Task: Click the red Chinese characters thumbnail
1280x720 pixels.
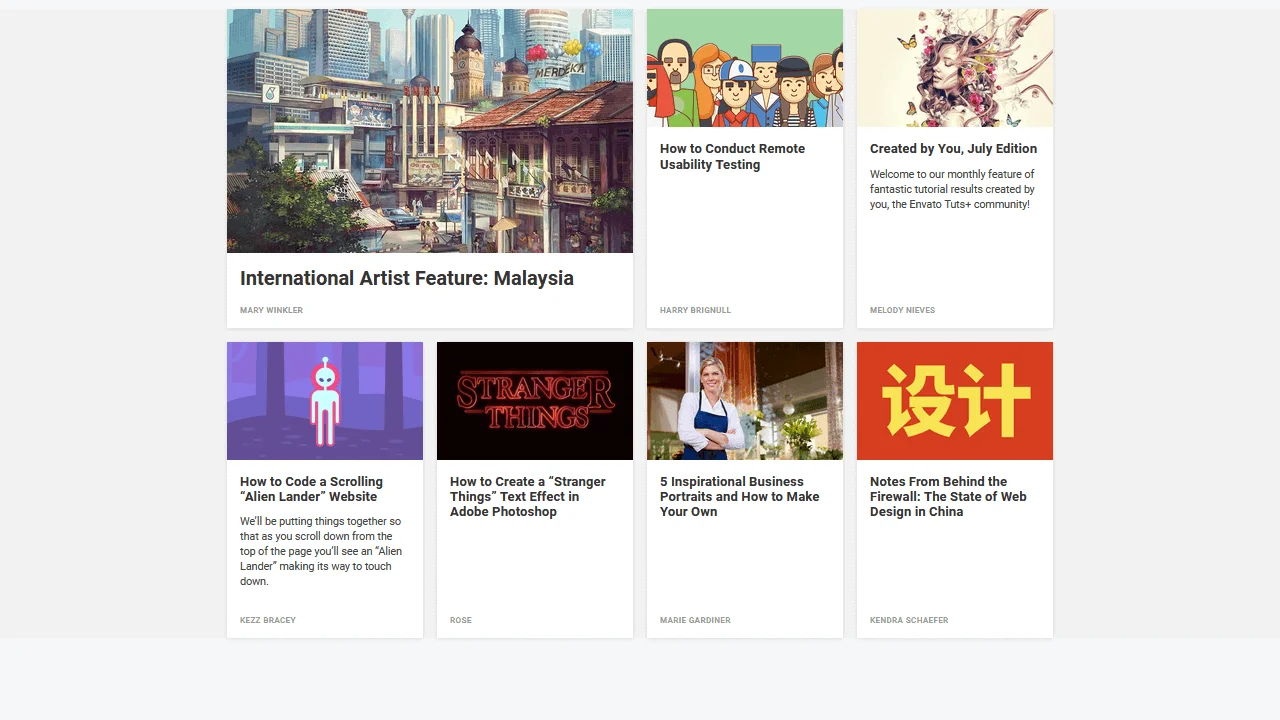Action: [x=954, y=401]
